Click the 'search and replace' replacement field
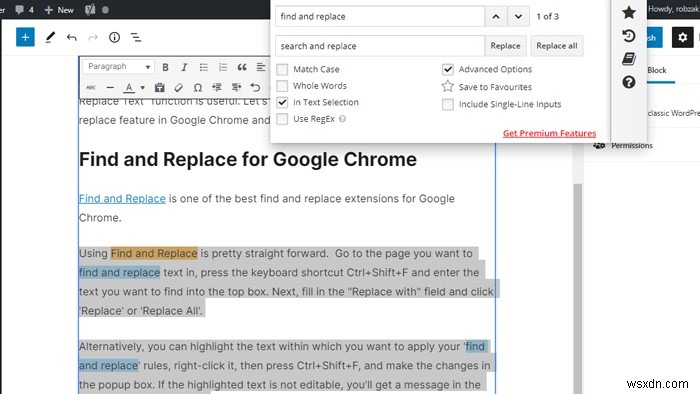Image resolution: width=700 pixels, height=394 pixels. pyautogui.click(x=379, y=46)
